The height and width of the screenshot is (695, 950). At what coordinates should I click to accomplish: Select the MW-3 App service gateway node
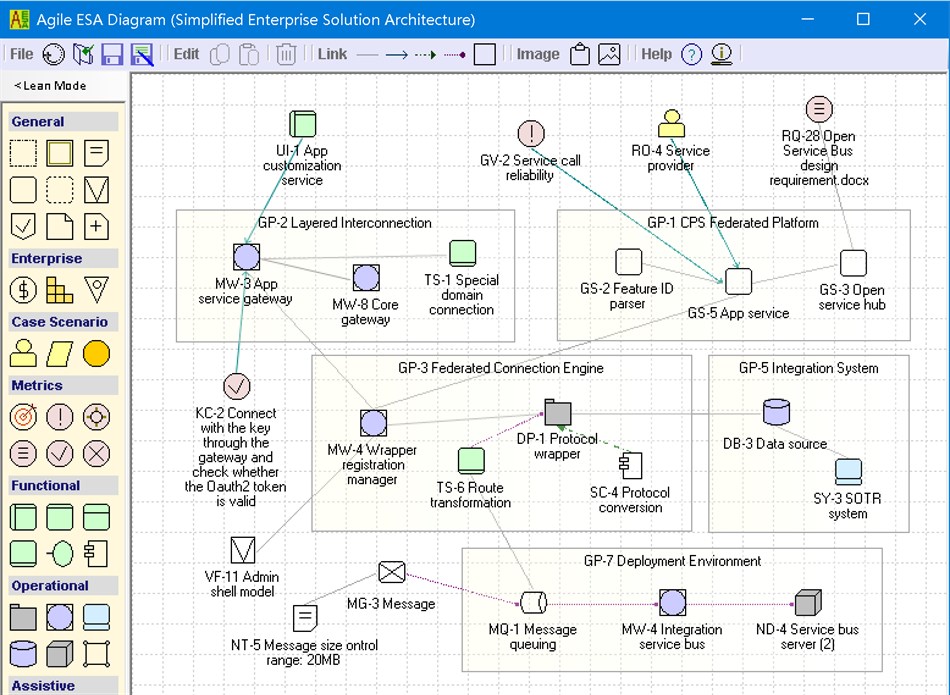click(x=247, y=257)
